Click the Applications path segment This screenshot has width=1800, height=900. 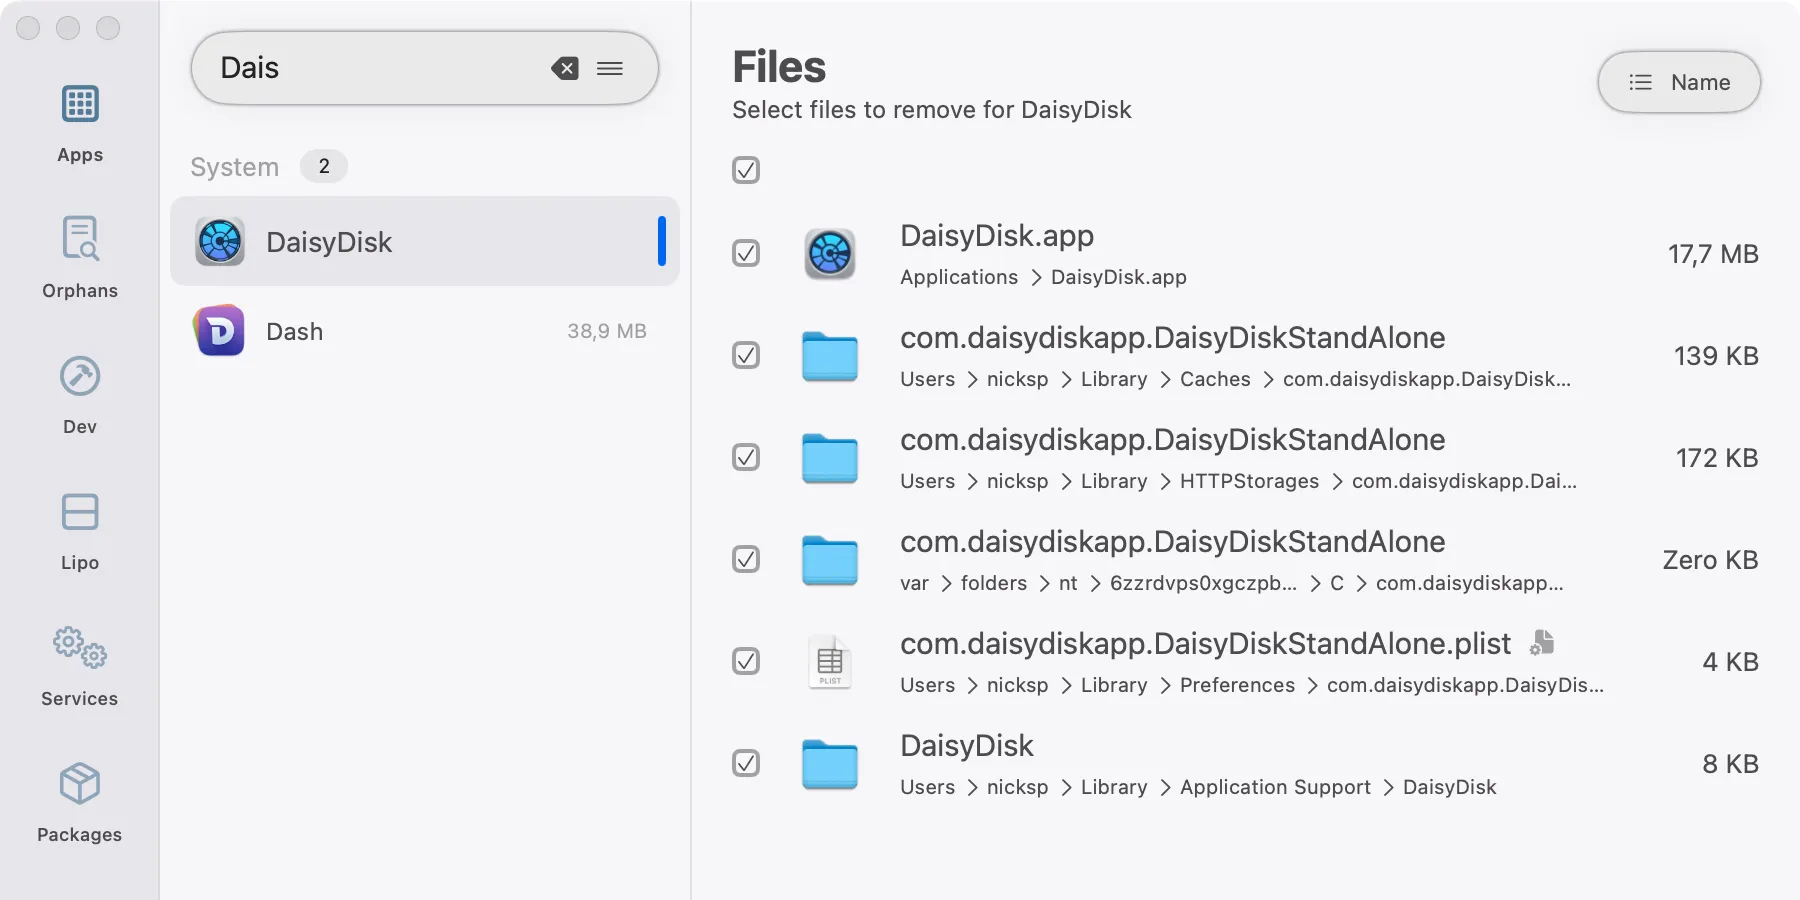(x=959, y=277)
